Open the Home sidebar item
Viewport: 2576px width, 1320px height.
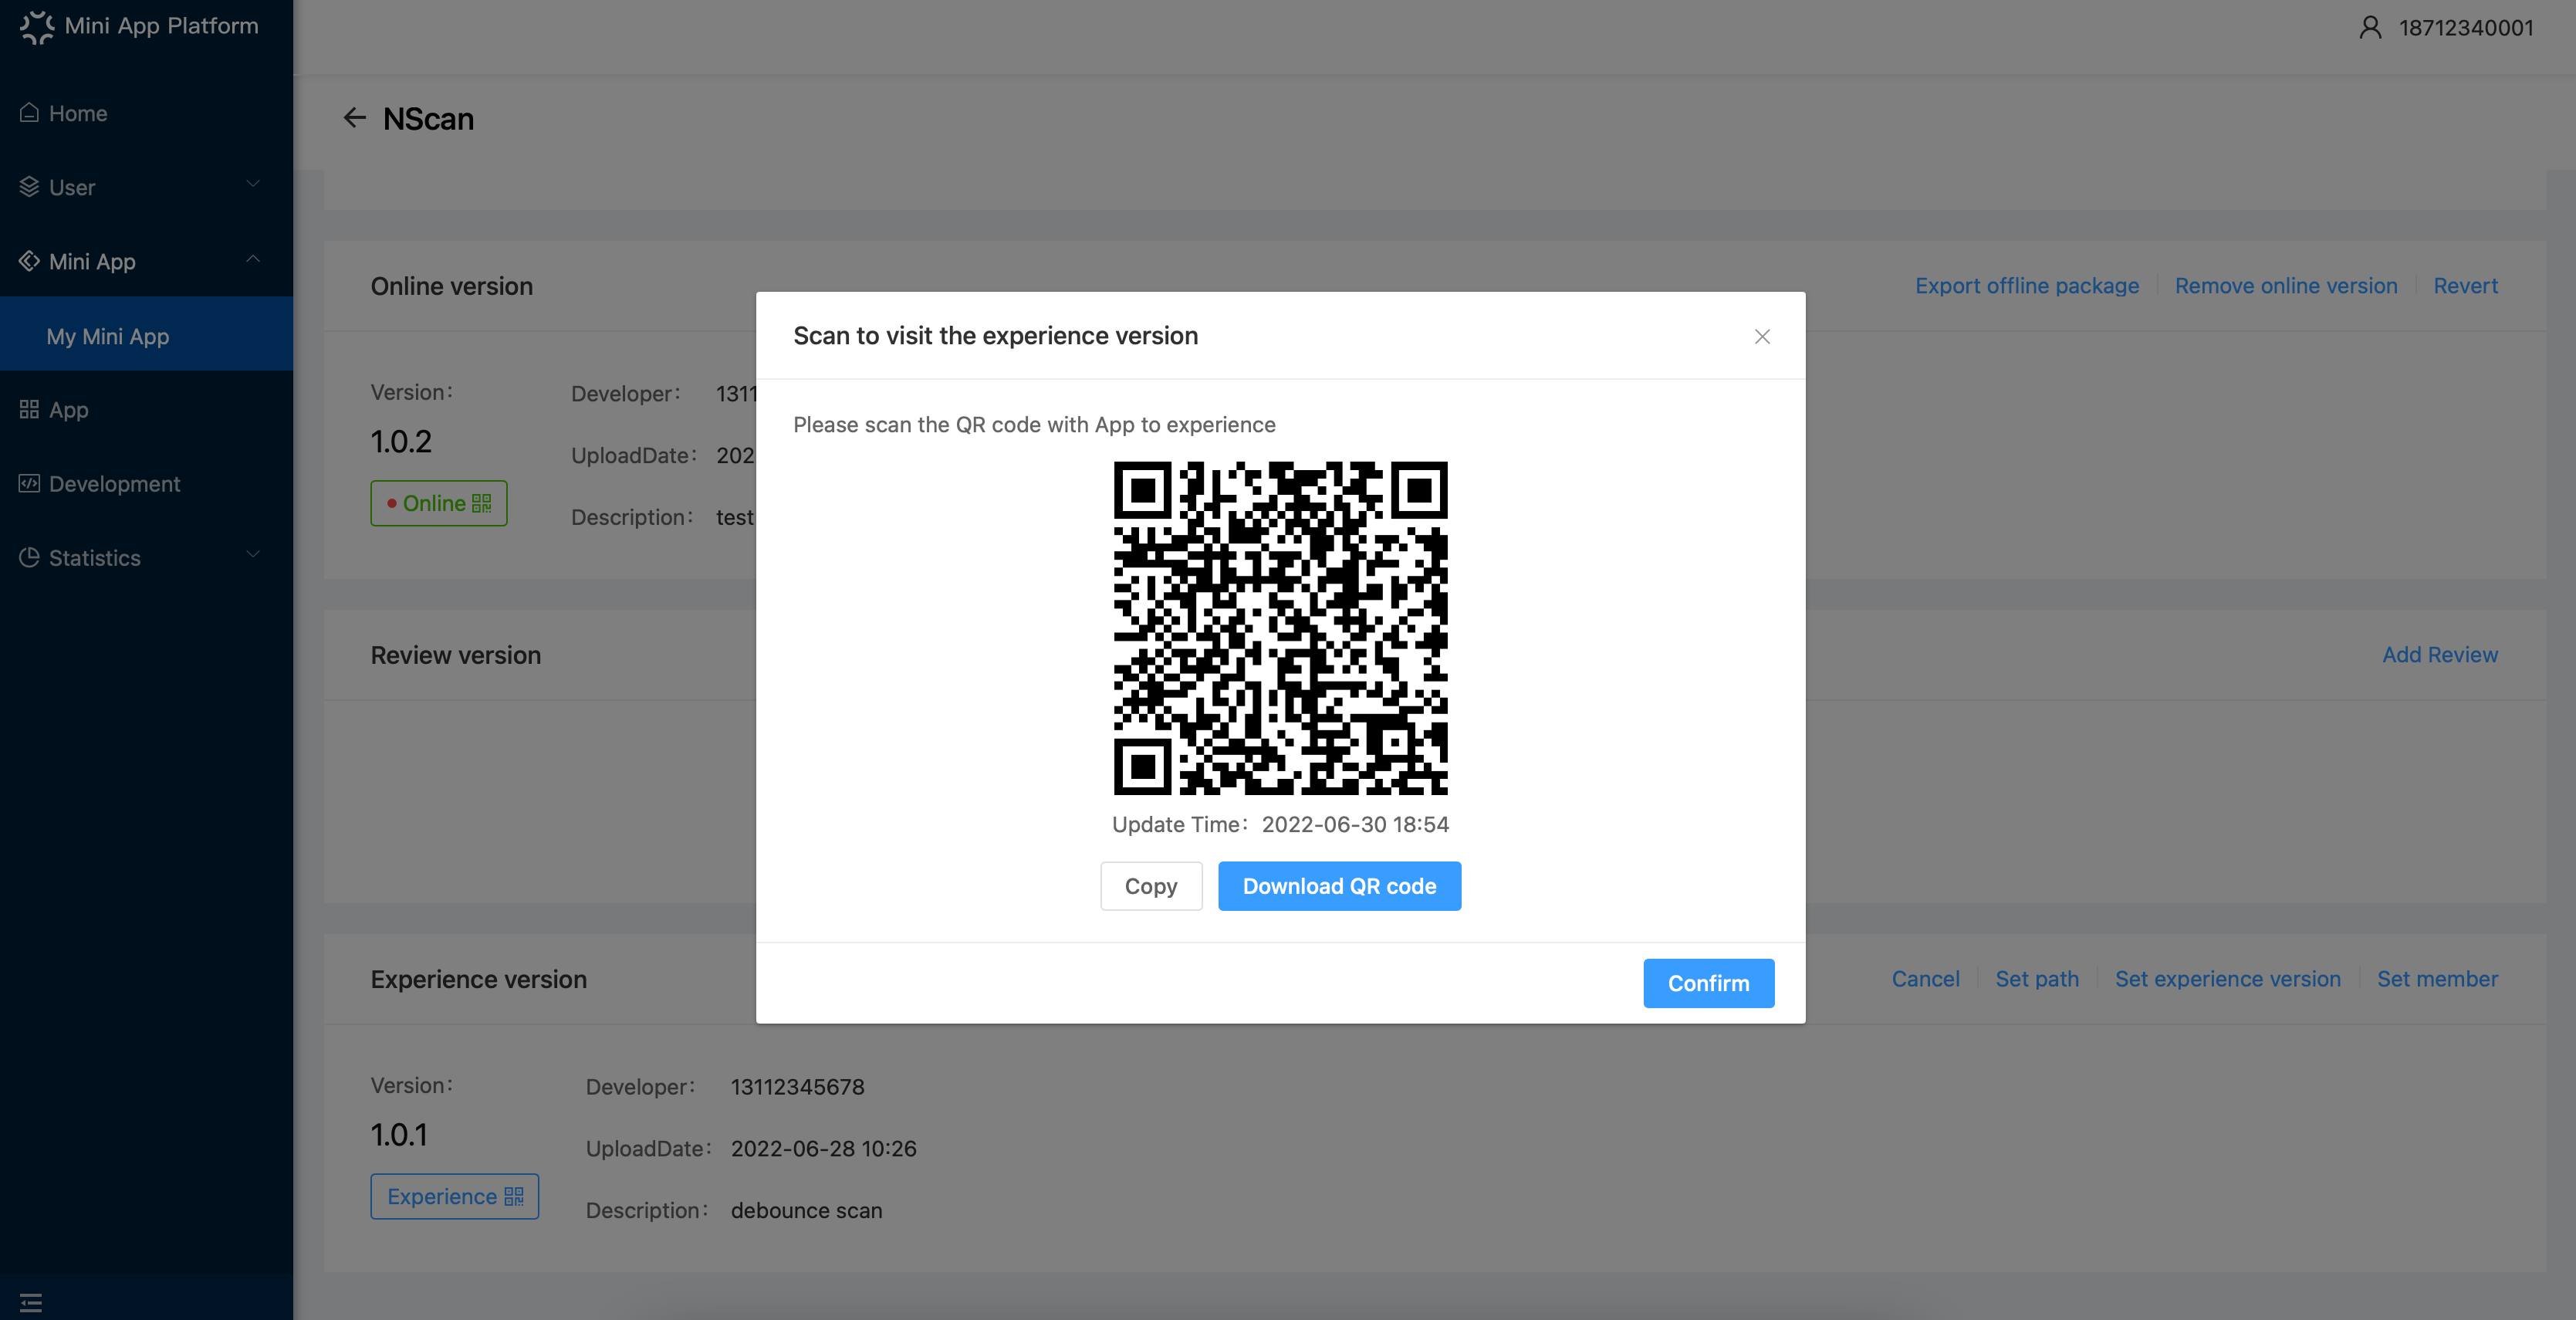(146, 113)
